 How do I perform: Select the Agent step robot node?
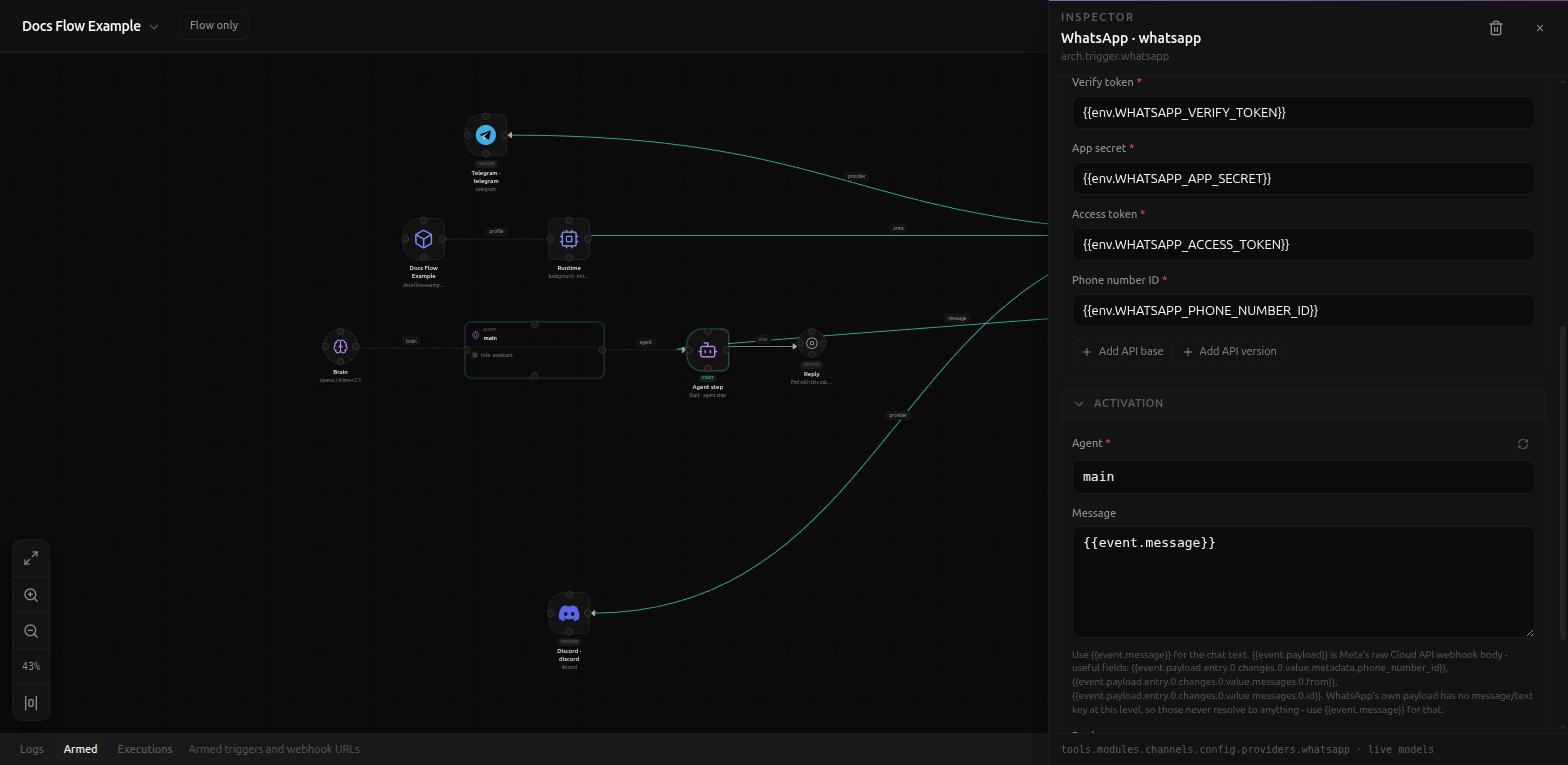(x=708, y=350)
